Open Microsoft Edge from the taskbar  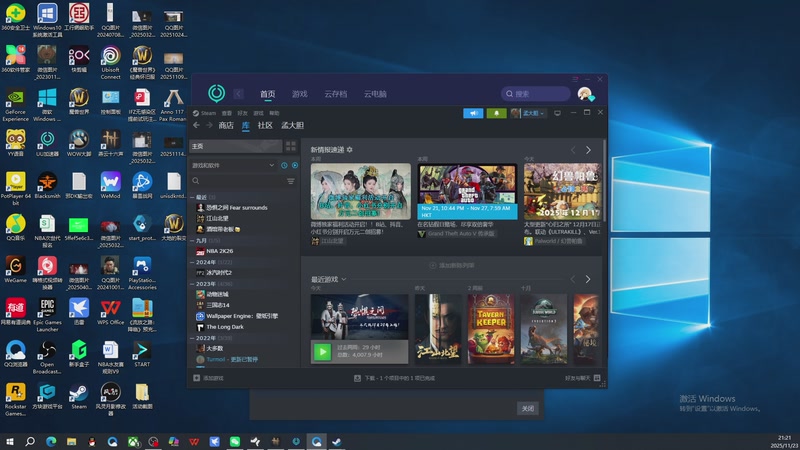point(51,441)
